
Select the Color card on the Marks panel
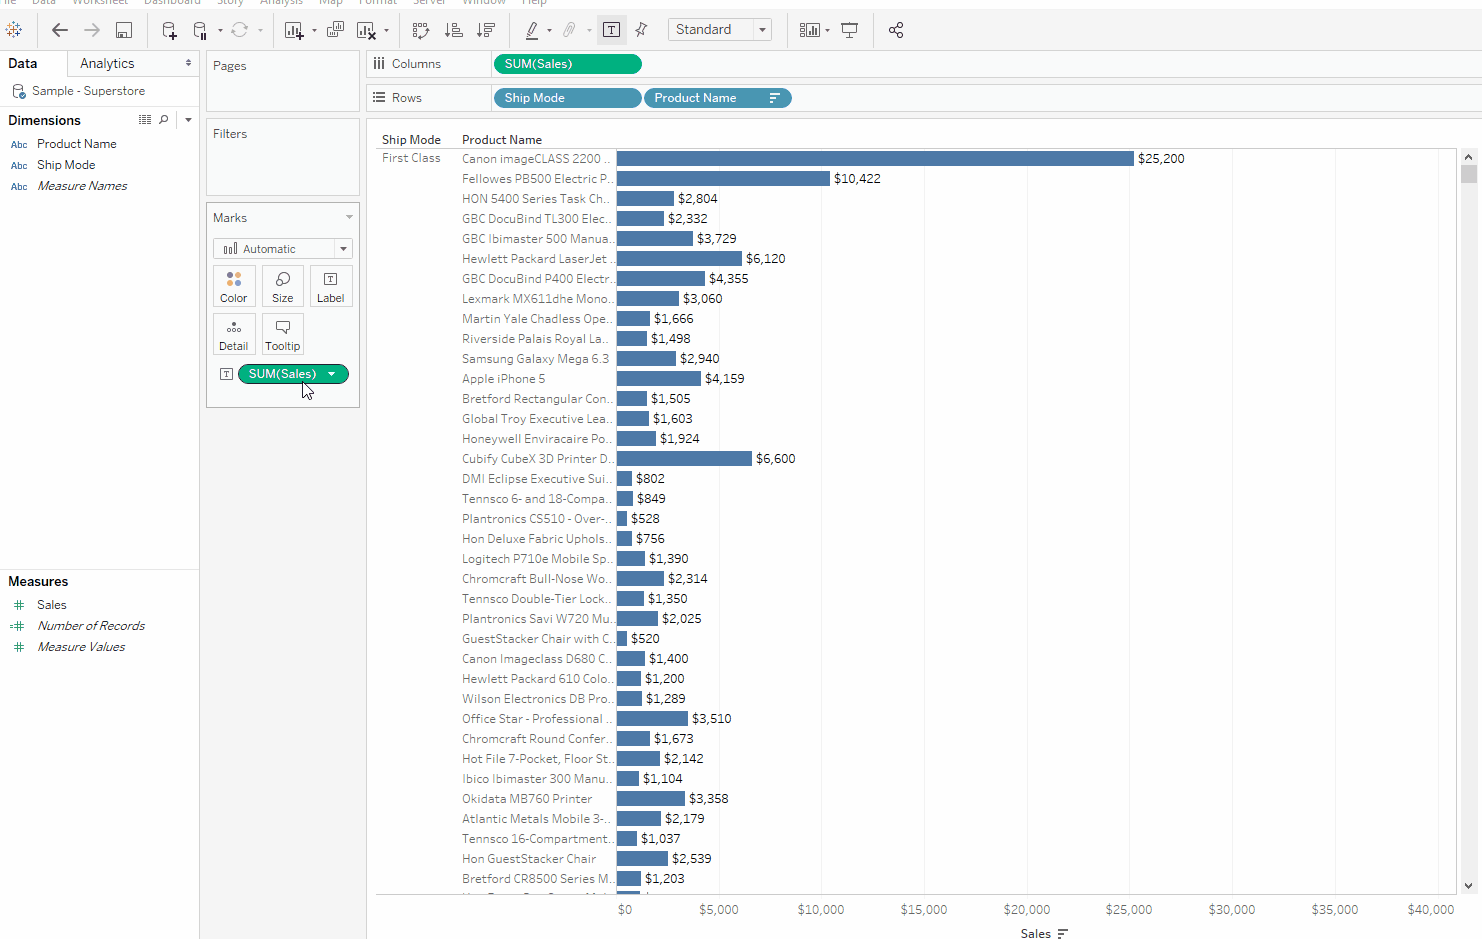click(233, 286)
